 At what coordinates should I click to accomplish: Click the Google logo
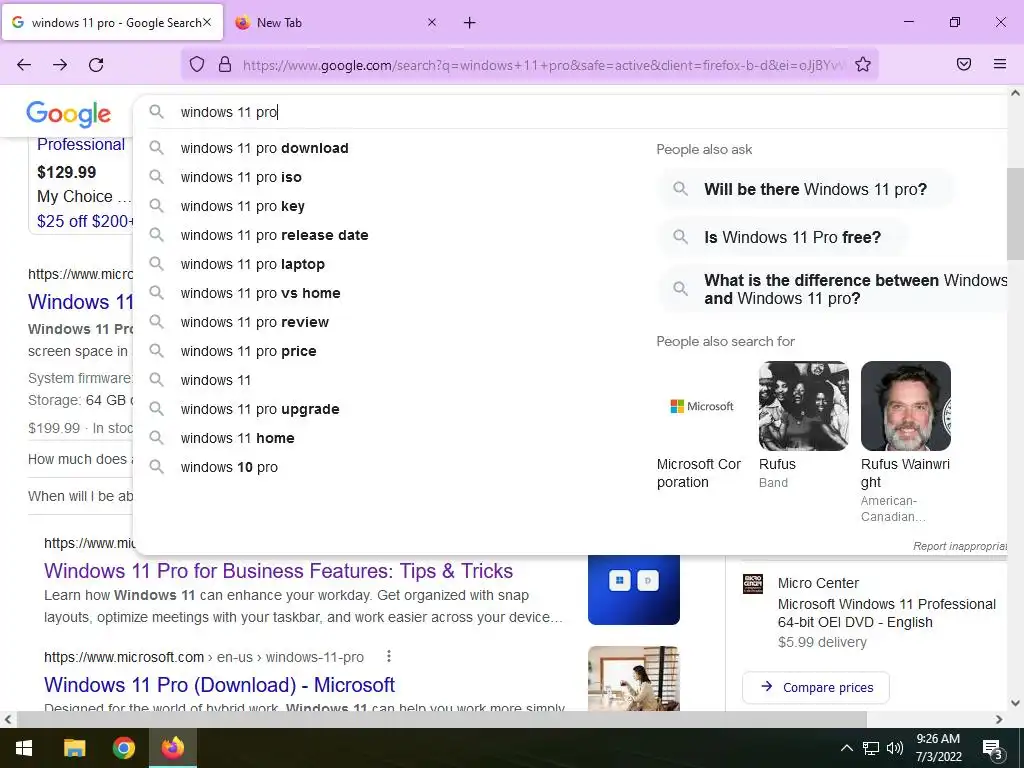69,114
